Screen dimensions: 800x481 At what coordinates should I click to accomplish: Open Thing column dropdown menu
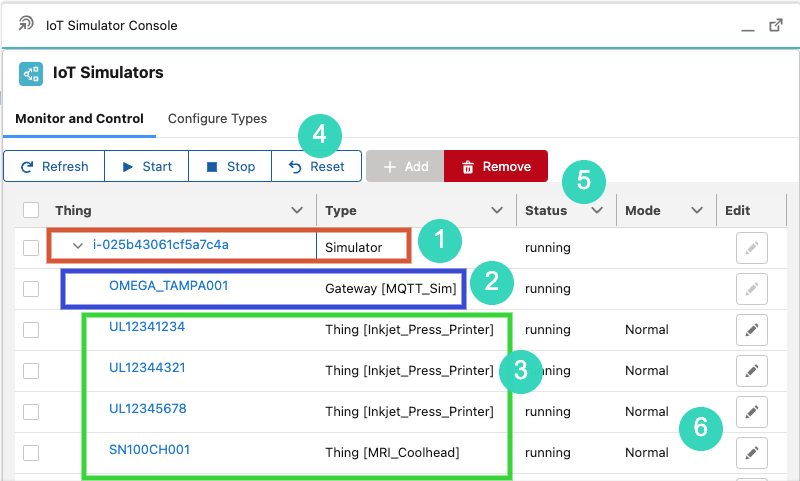(297, 210)
